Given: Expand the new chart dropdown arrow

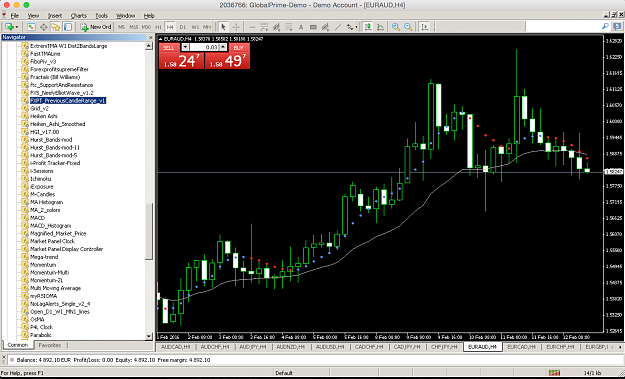Looking at the screenshot, I should [17, 27].
